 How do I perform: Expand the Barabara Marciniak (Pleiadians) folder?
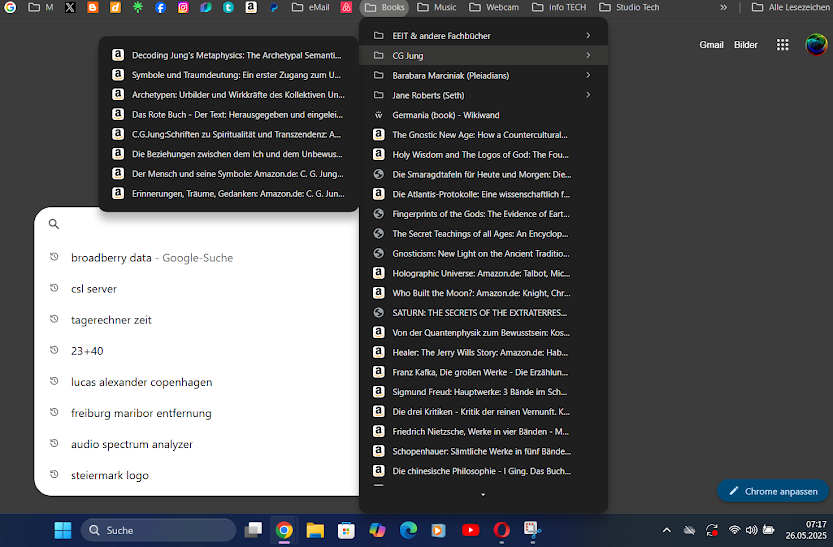click(x=483, y=75)
